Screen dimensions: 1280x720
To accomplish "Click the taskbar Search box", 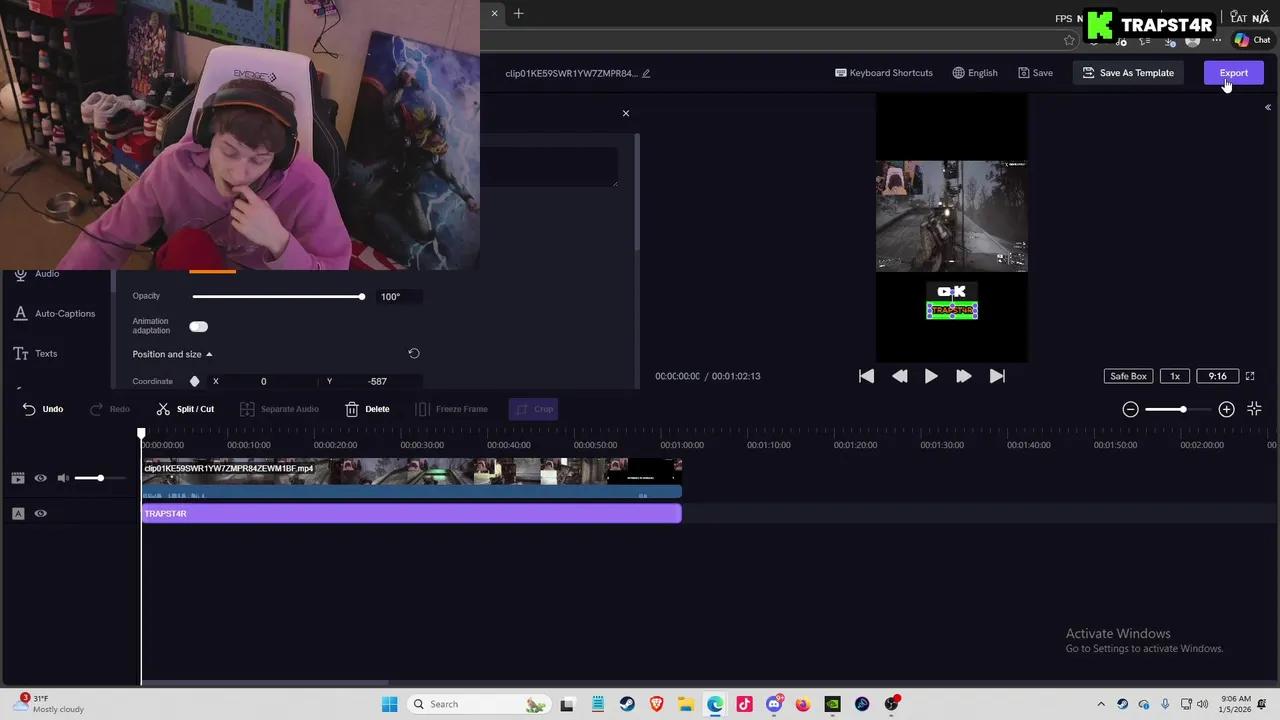I will [x=480, y=704].
